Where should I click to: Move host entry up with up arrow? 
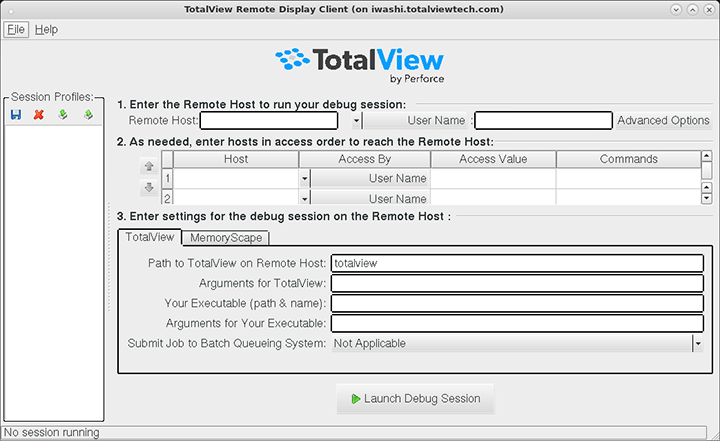pos(149,167)
